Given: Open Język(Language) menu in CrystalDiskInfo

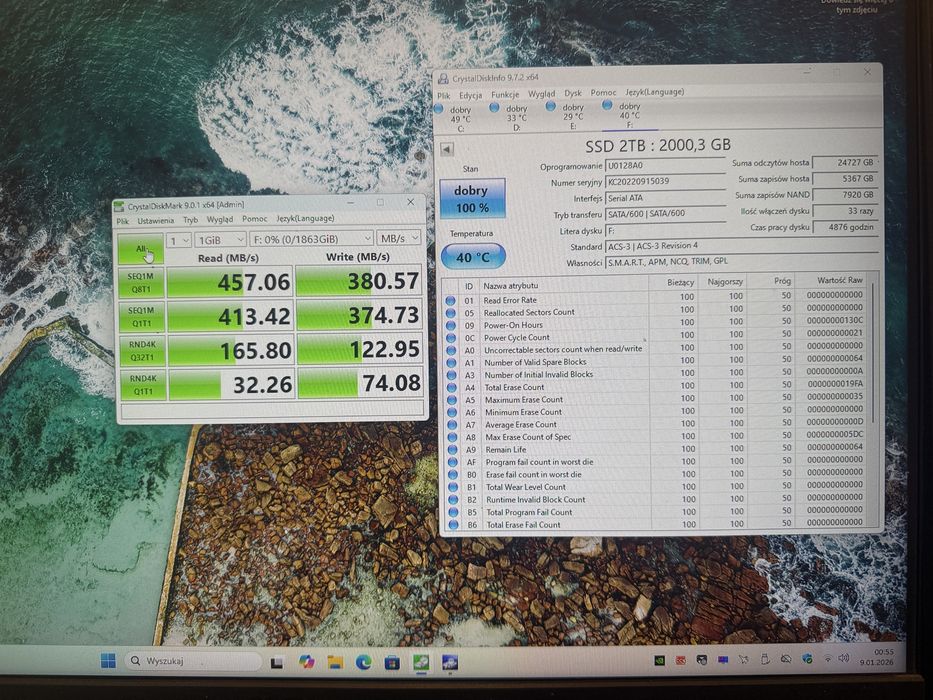Looking at the screenshot, I should tap(655, 92).
